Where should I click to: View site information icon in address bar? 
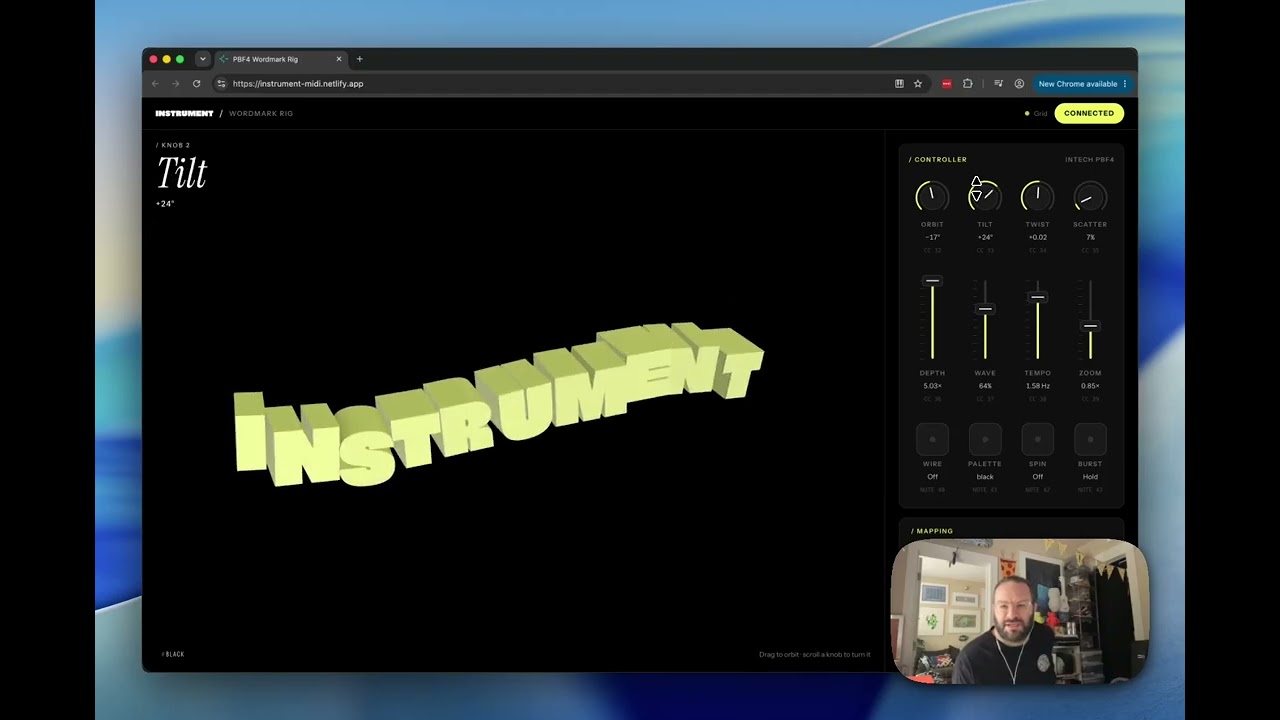tap(221, 84)
